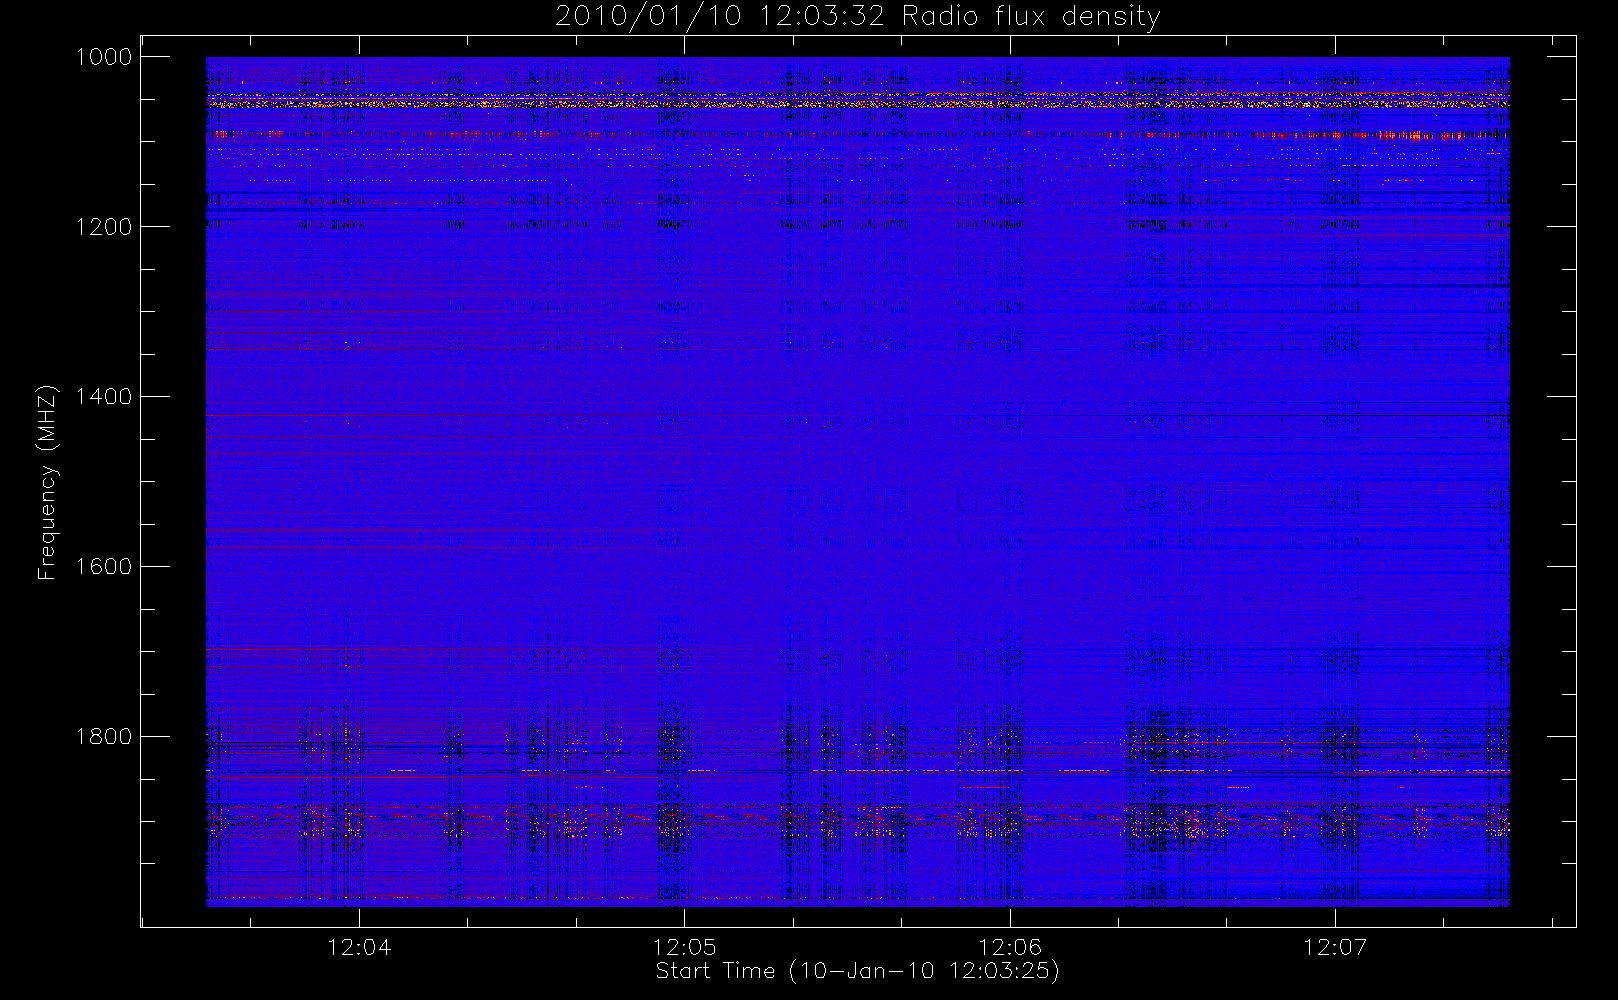Click the 'Start Time (10-Jan-10 12:03:25)' axis label
Screen dimensions: 1618x1000
pyautogui.click(x=857, y=971)
